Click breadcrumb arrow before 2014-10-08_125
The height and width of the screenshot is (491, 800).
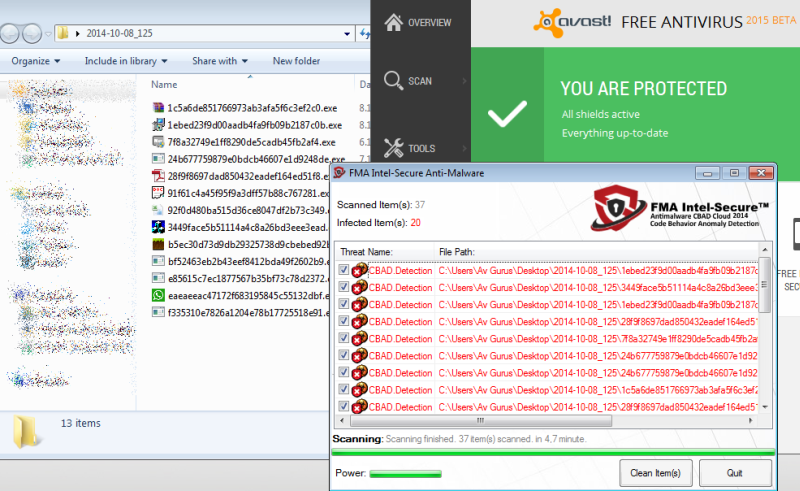pos(78,34)
